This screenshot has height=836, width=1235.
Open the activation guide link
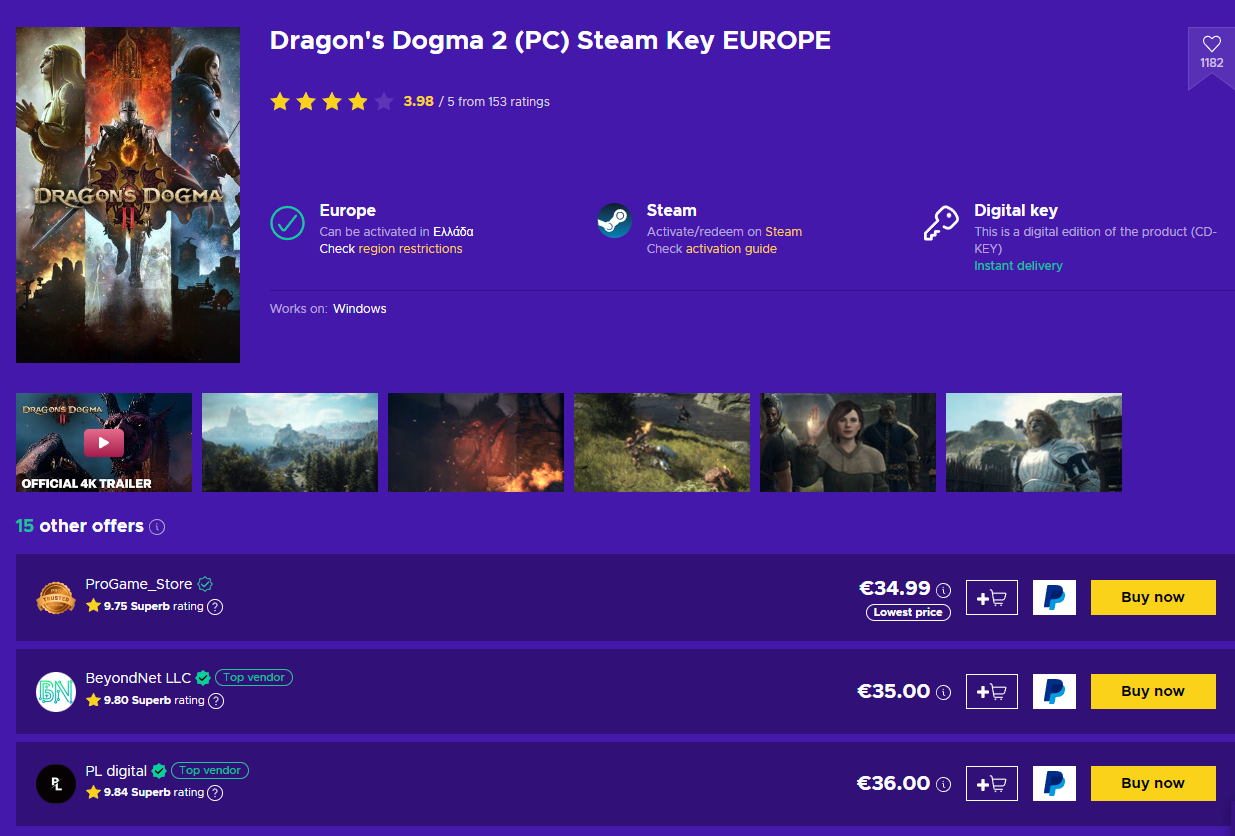point(731,249)
